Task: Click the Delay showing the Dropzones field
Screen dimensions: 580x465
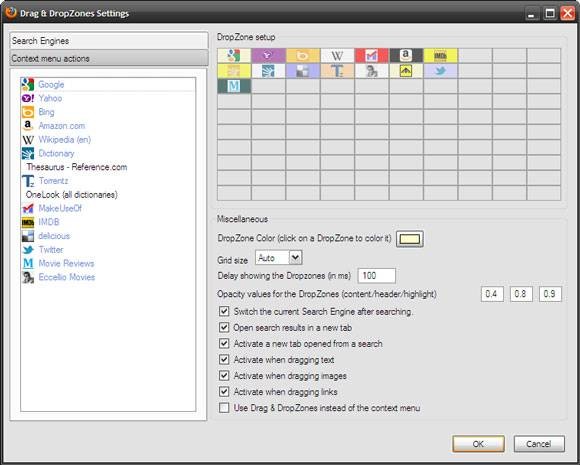Action: pyautogui.click(x=377, y=276)
